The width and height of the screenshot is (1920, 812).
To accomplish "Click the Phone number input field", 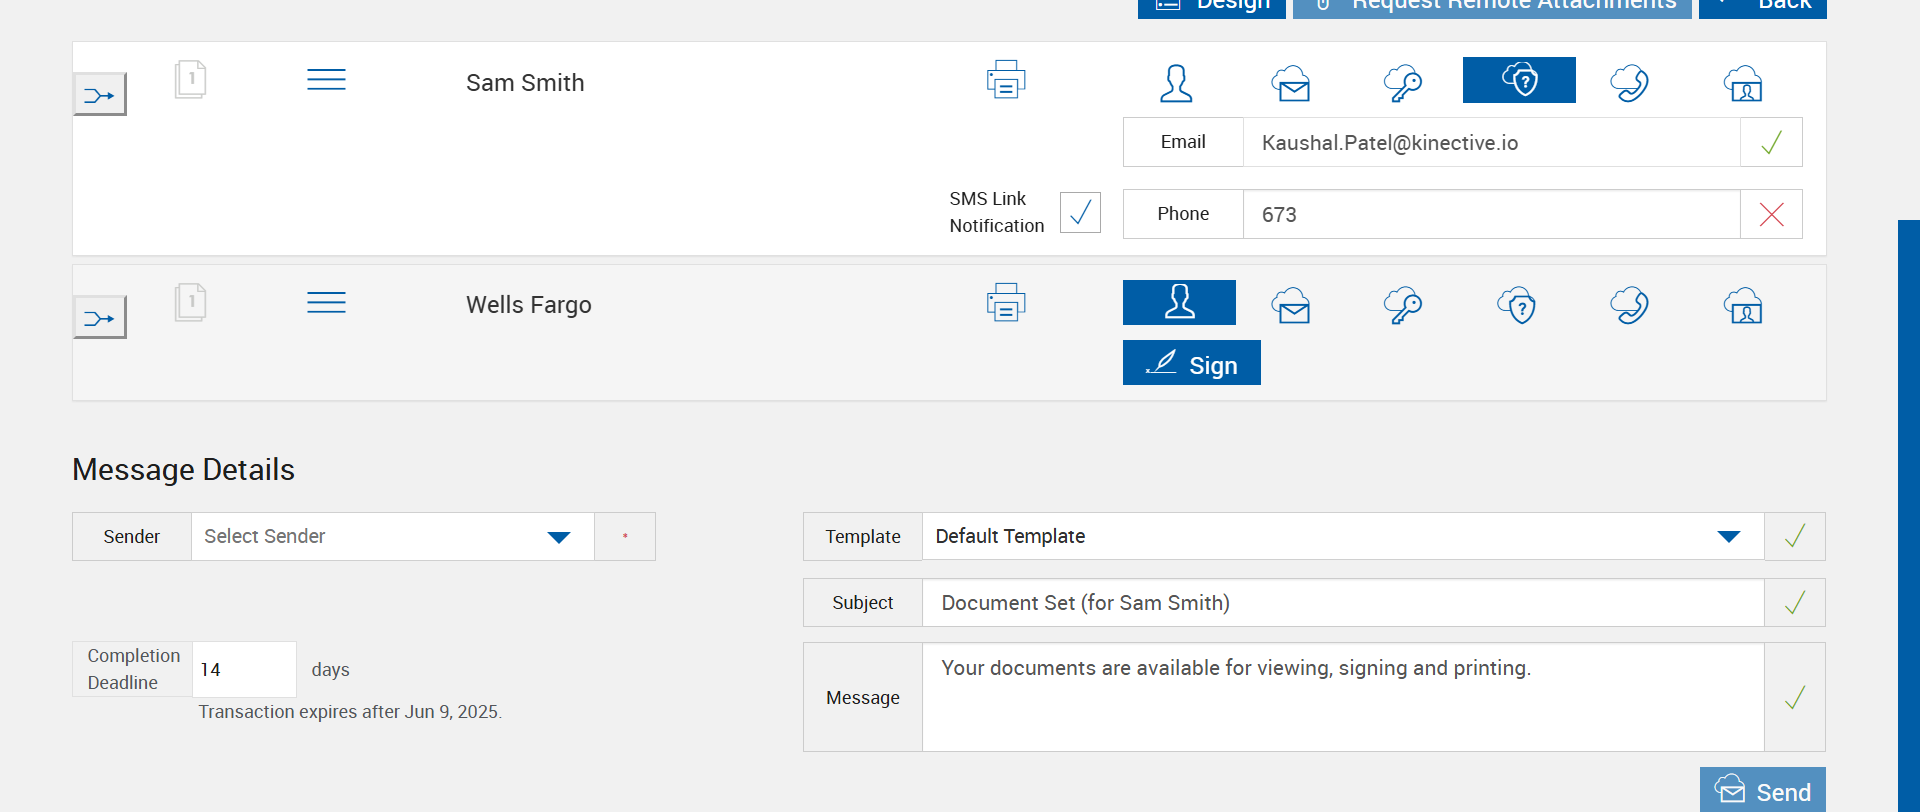I will 1490,215.
